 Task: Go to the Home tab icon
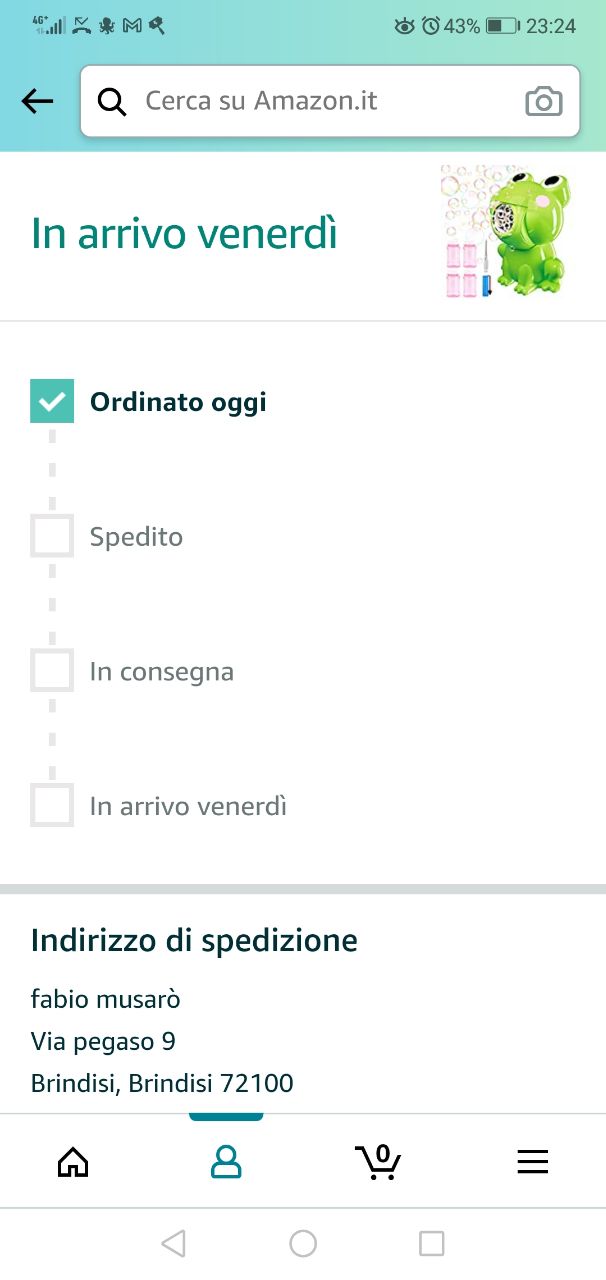(73, 1162)
